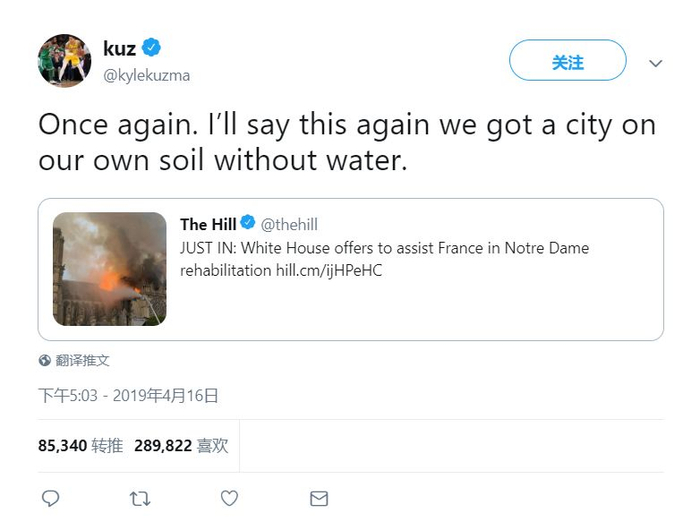Click the globe translate icon
The width and height of the screenshot is (700, 531).
[45, 360]
